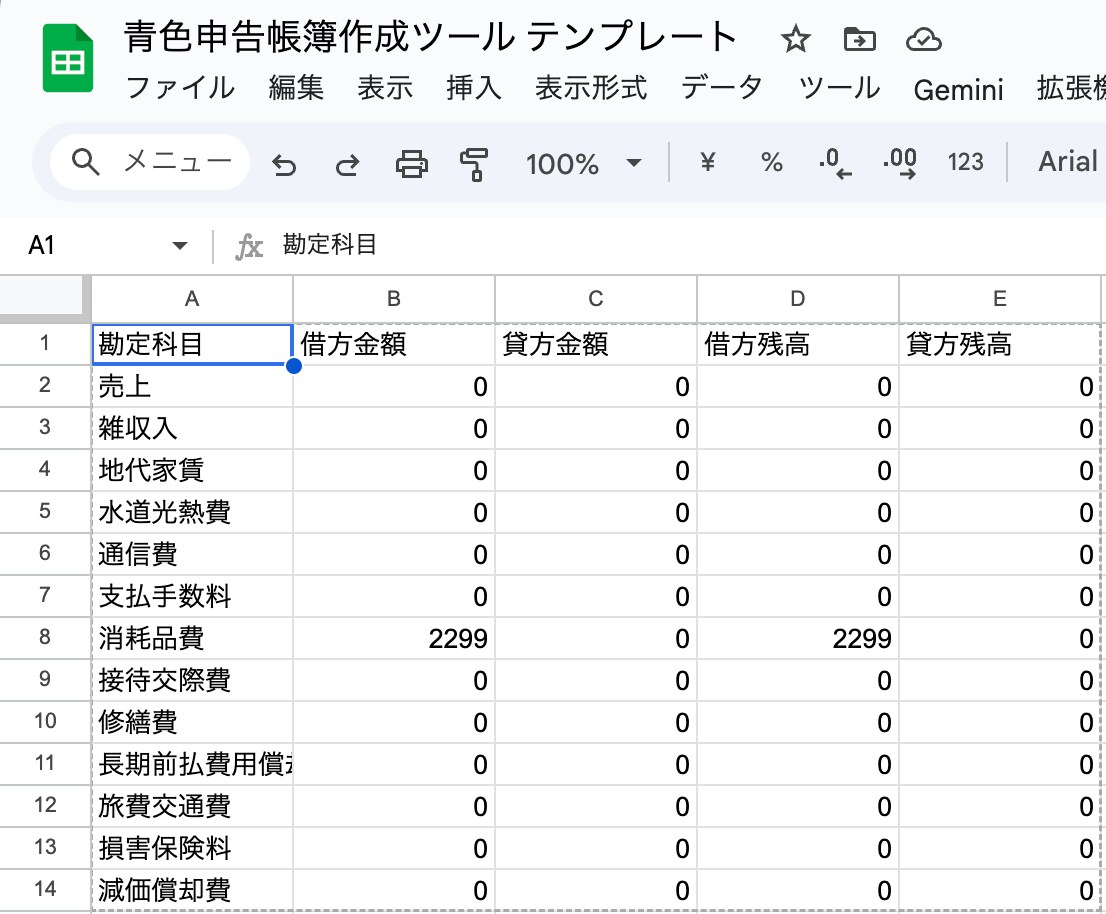The height and width of the screenshot is (914, 1106).
Task: Search menus with the メニュー search box
Action: [150, 162]
